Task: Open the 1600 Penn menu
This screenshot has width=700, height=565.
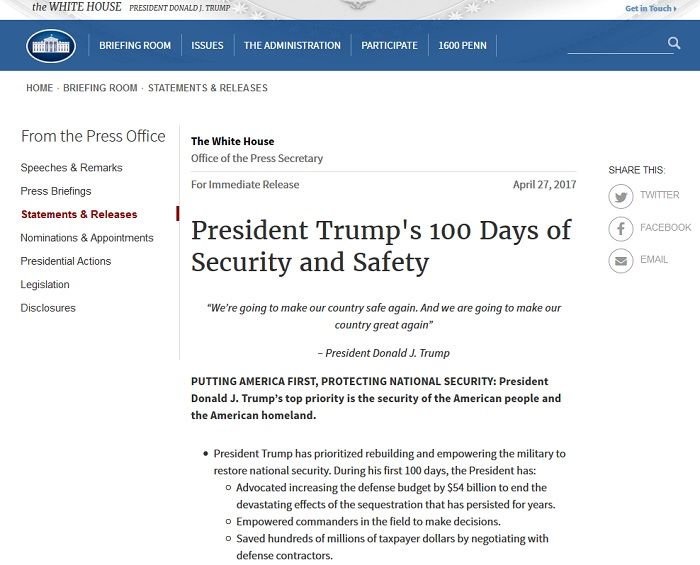Action: [x=462, y=46]
